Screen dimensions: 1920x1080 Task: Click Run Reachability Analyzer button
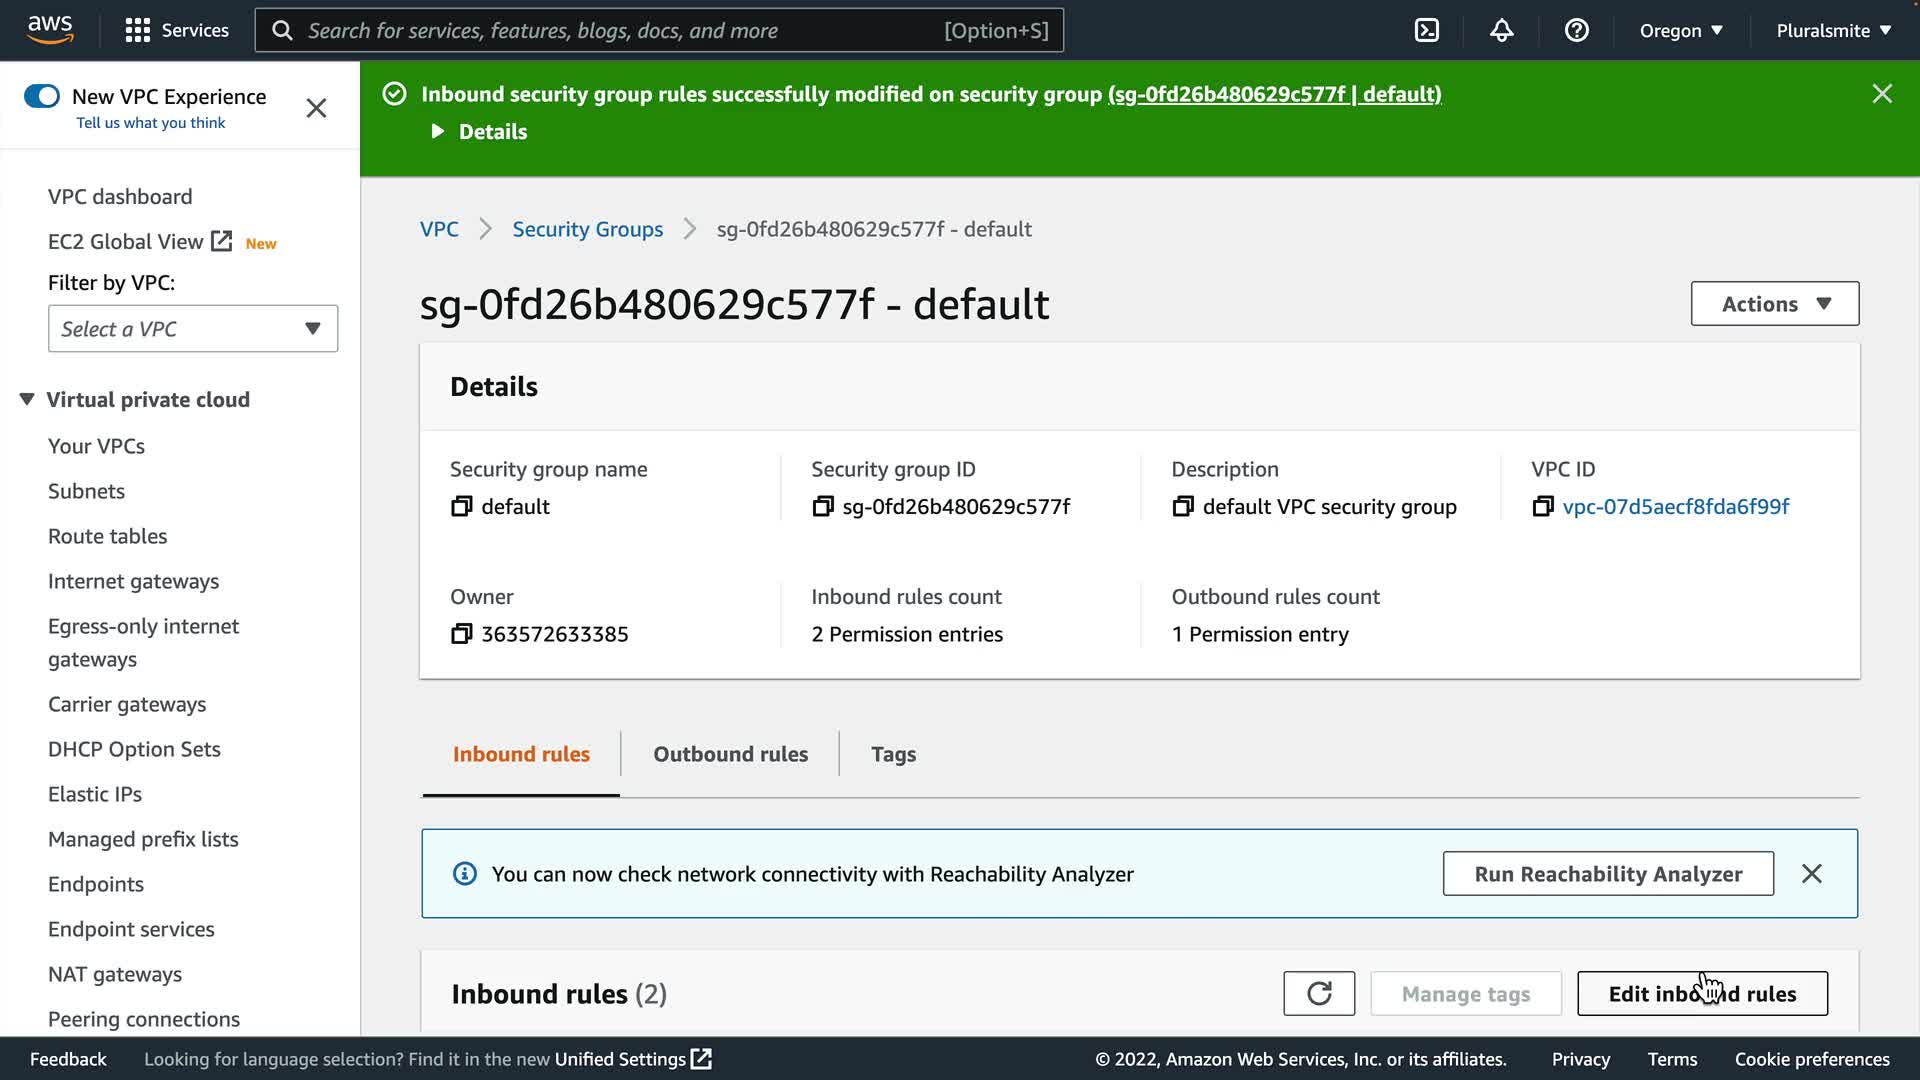1607,874
